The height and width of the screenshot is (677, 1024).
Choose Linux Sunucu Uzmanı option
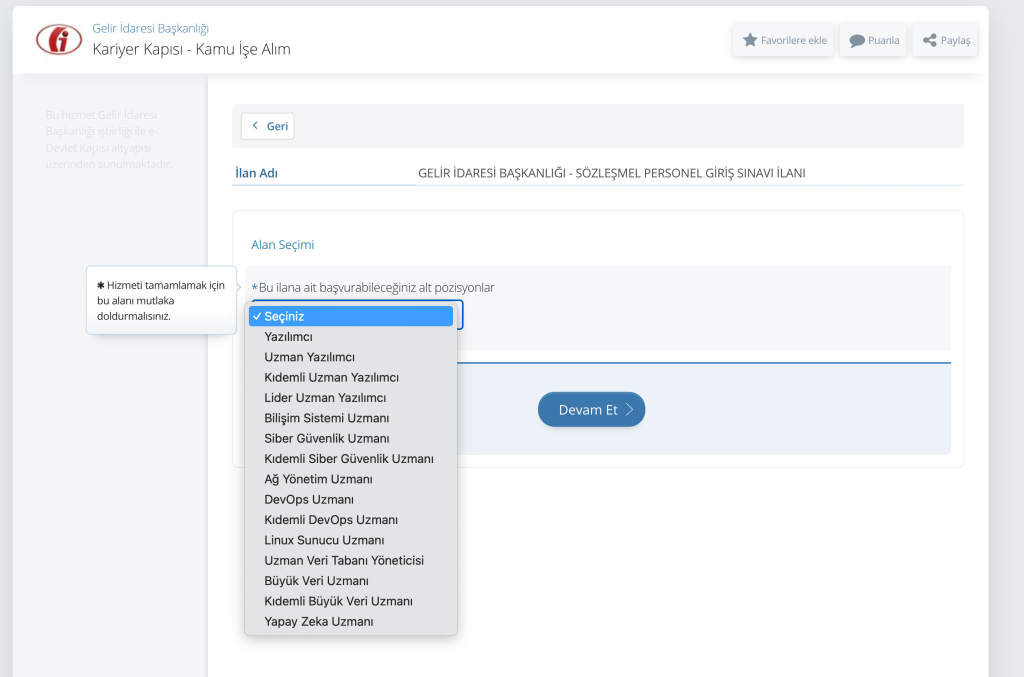[x=324, y=540]
